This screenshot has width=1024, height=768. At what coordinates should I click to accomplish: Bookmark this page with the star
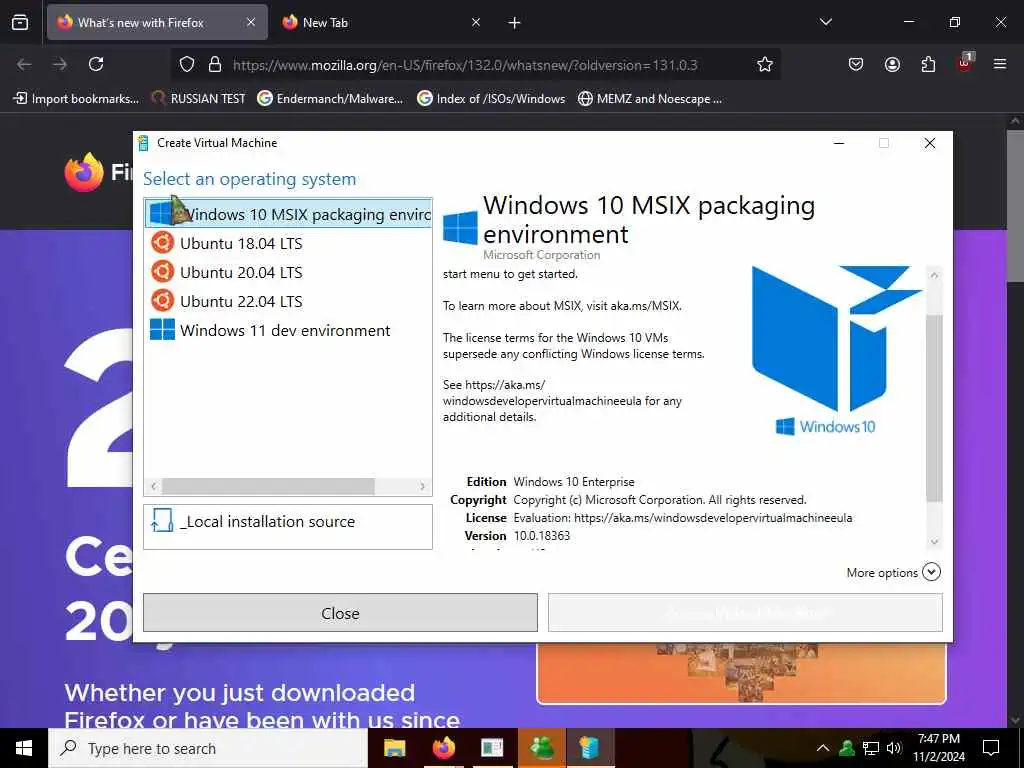click(x=765, y=64)
